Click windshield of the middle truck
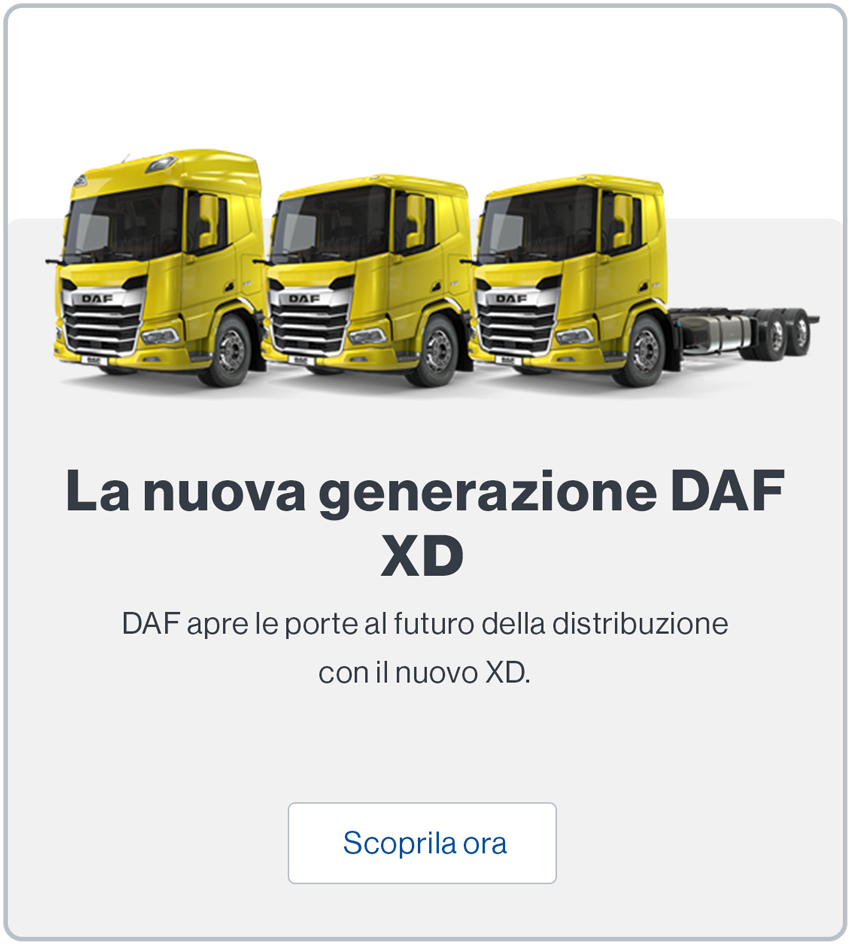 tap(330, 226)
